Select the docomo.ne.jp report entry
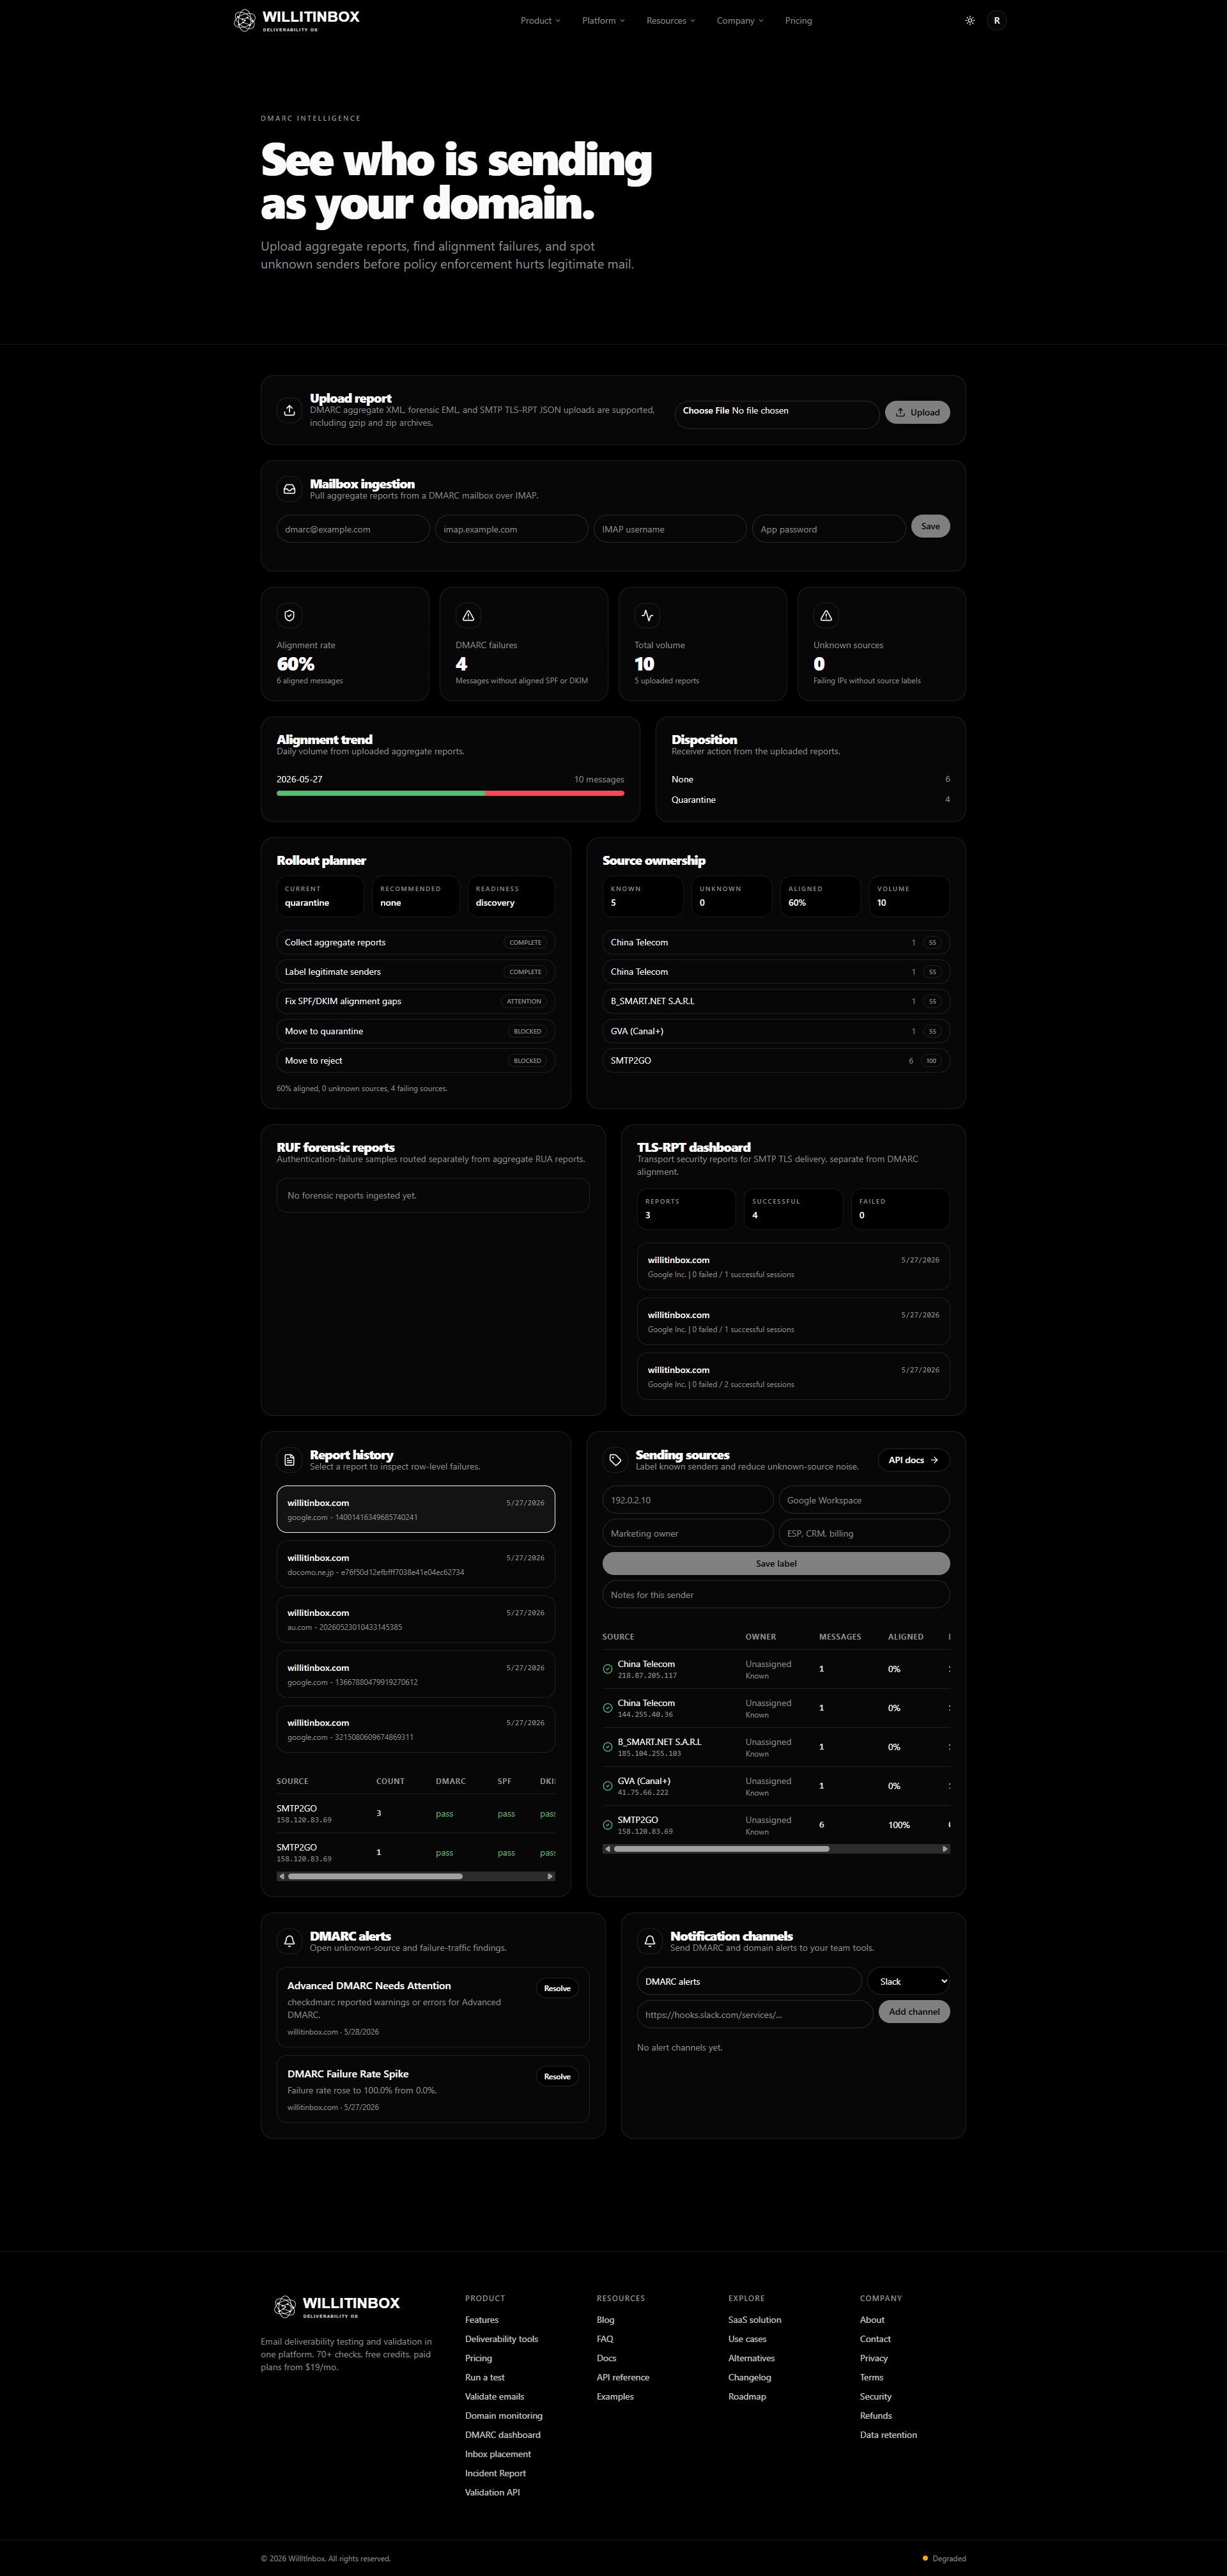1227x2576 pixels. click(415, 1564)
